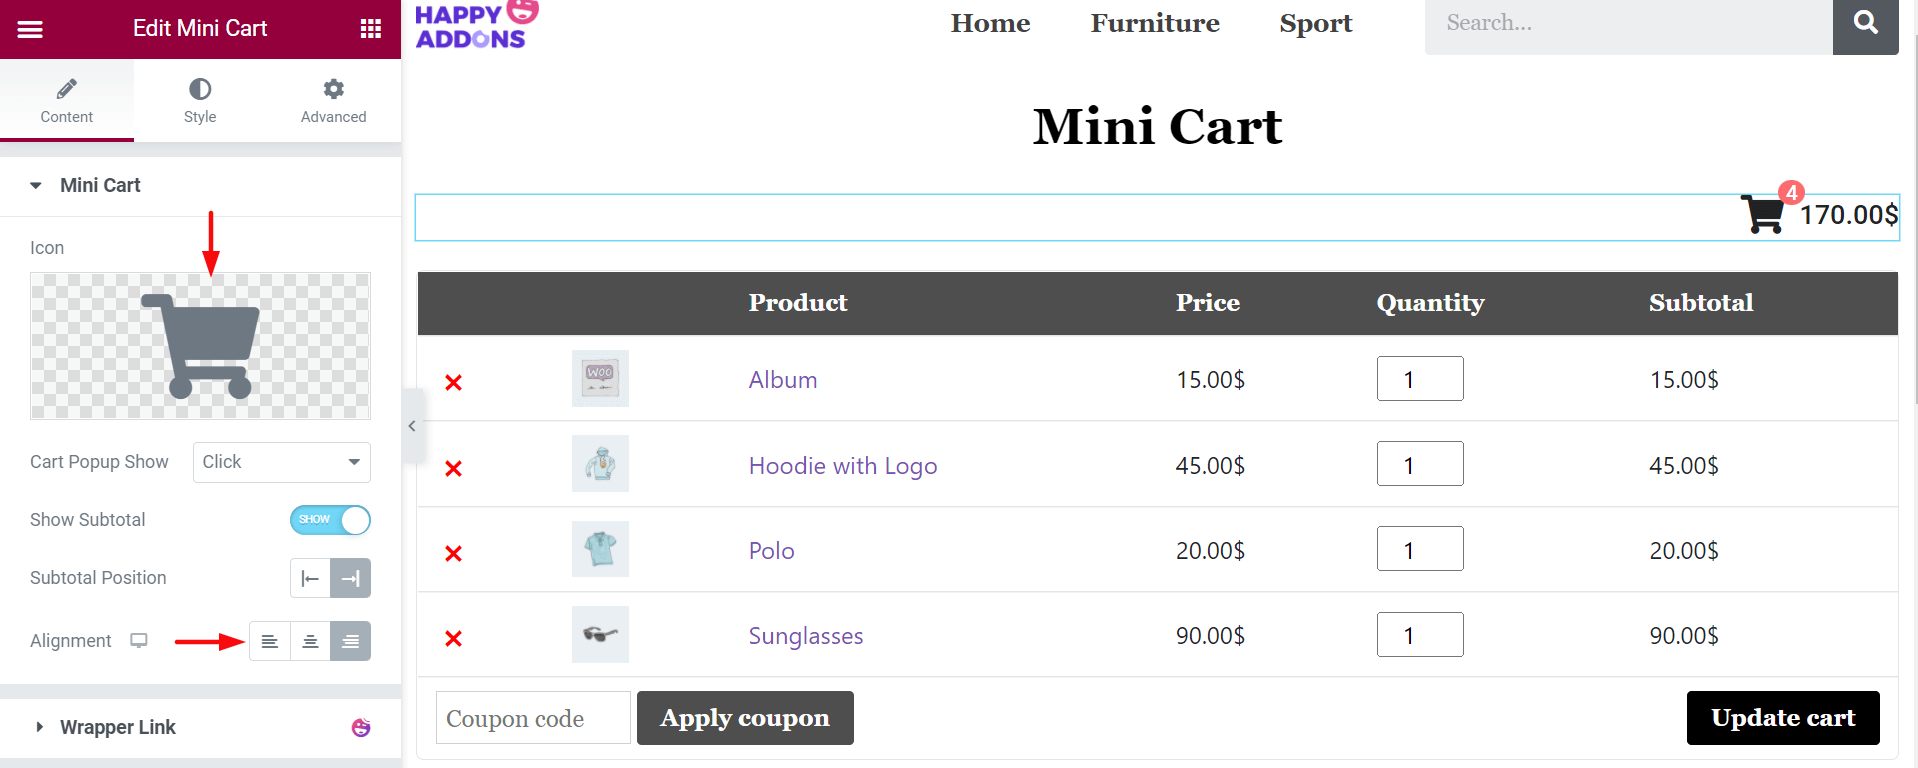Open the Advanced tab
The image size is (1918, 768).
(334, 100)
